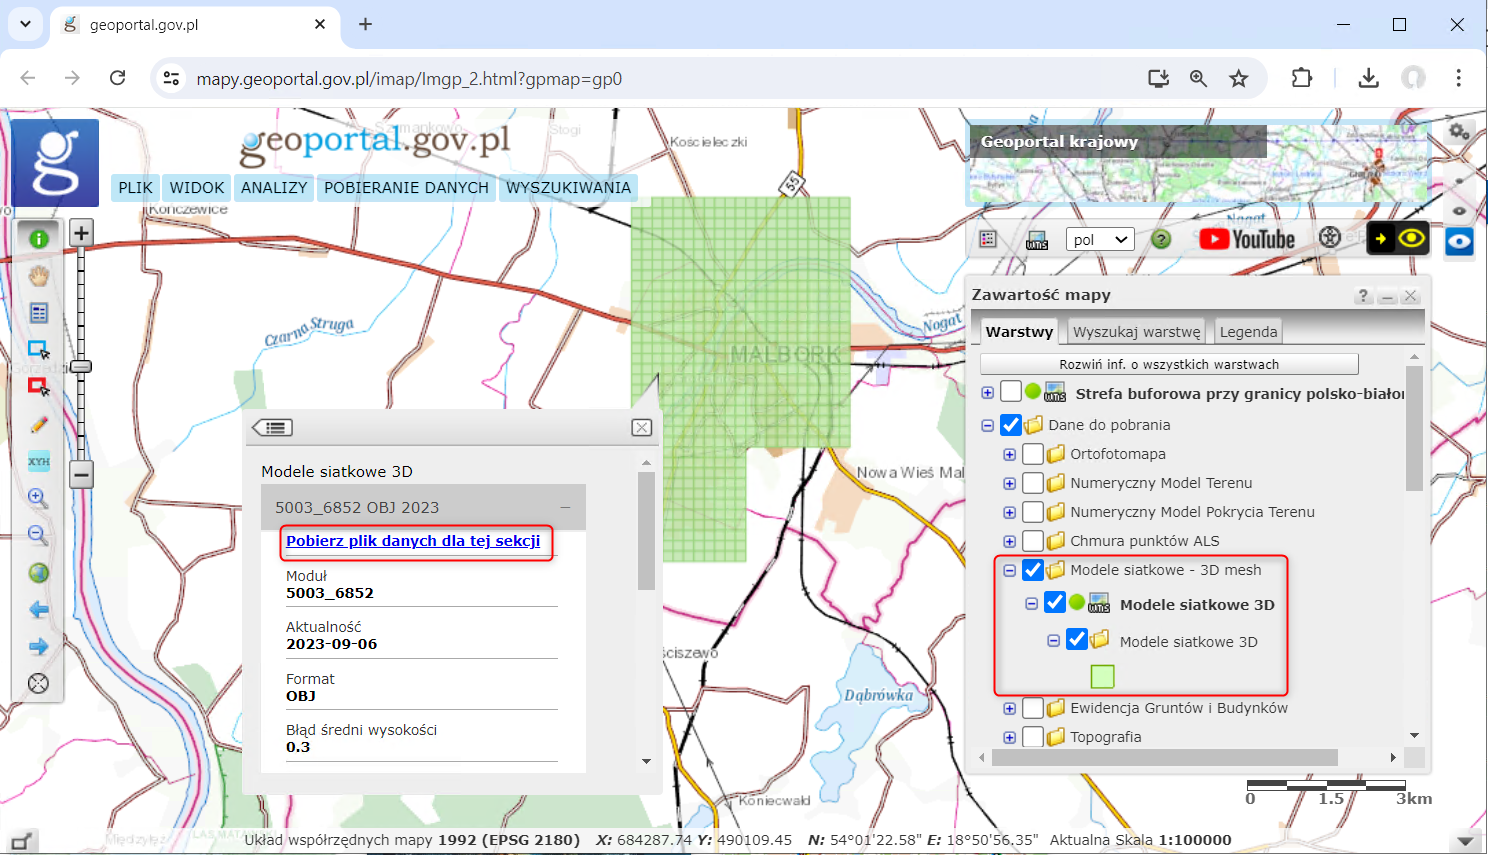The height and width of the screenshot is (855, 1488).
Task: Switch to Legenda tab
Action: (x=1248, y=332)
